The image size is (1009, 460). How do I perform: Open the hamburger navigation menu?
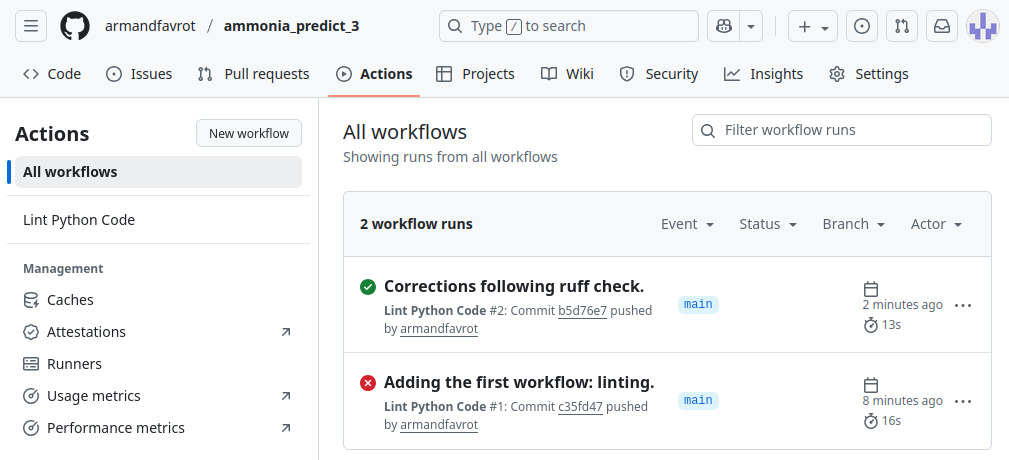tap(31, 26)
